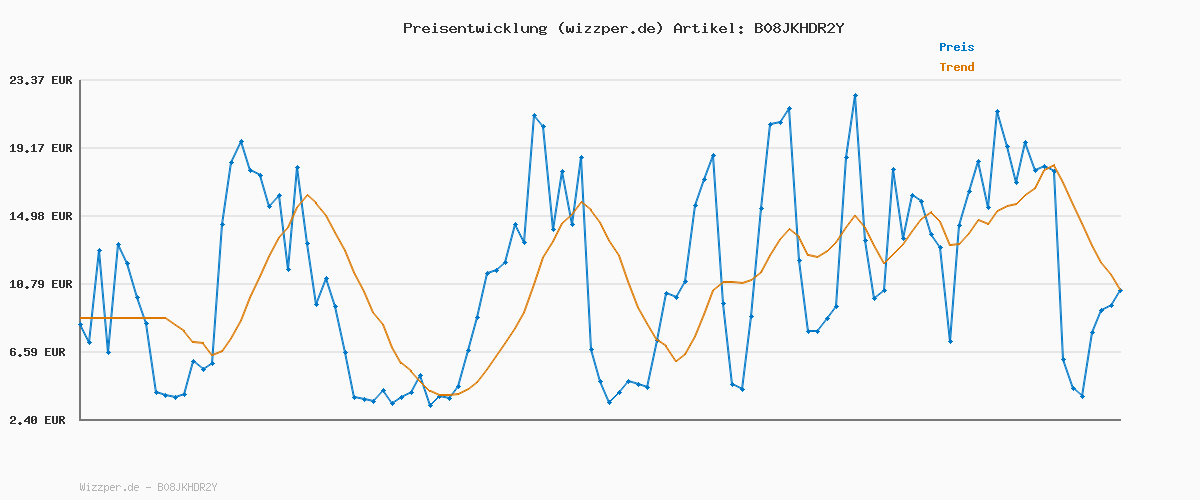Click the 19.17 EUR y-axis label

point(39,148)
